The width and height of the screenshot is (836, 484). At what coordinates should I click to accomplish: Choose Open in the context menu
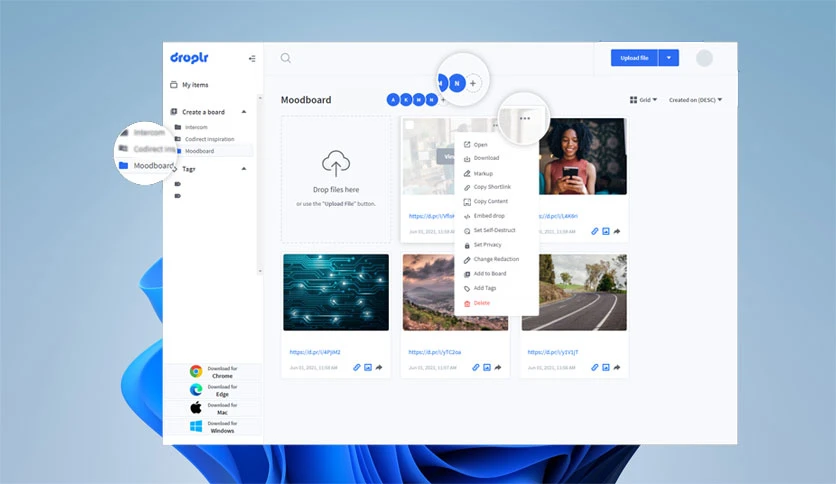[480, 144]
